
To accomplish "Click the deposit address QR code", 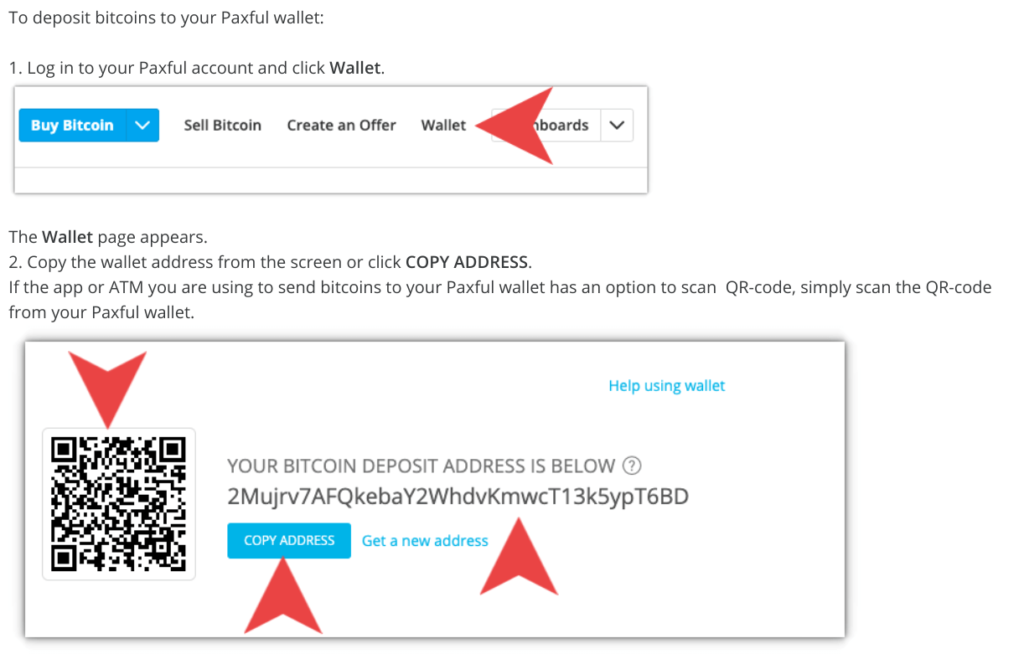I will coord(119,504).
